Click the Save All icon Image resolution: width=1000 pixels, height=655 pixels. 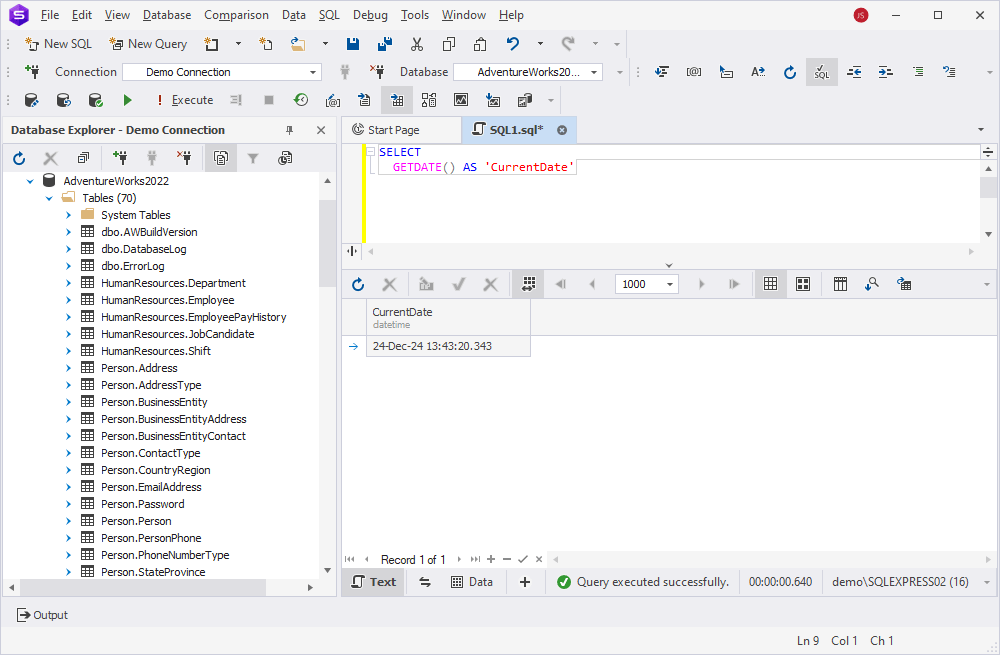click(x=385, y=43)
